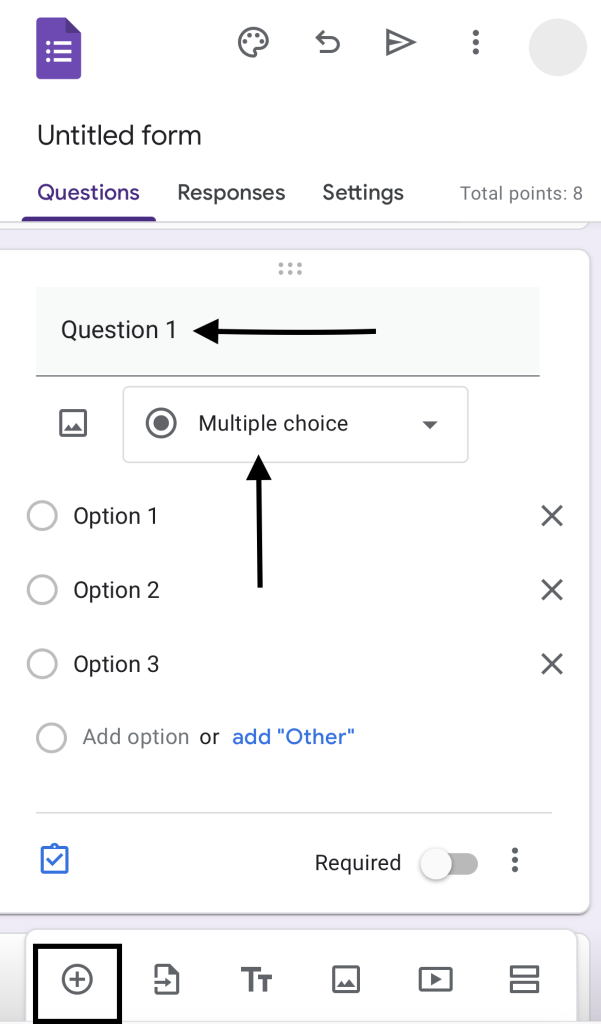Select the Option 3 radio button

(x=42, y=664)
